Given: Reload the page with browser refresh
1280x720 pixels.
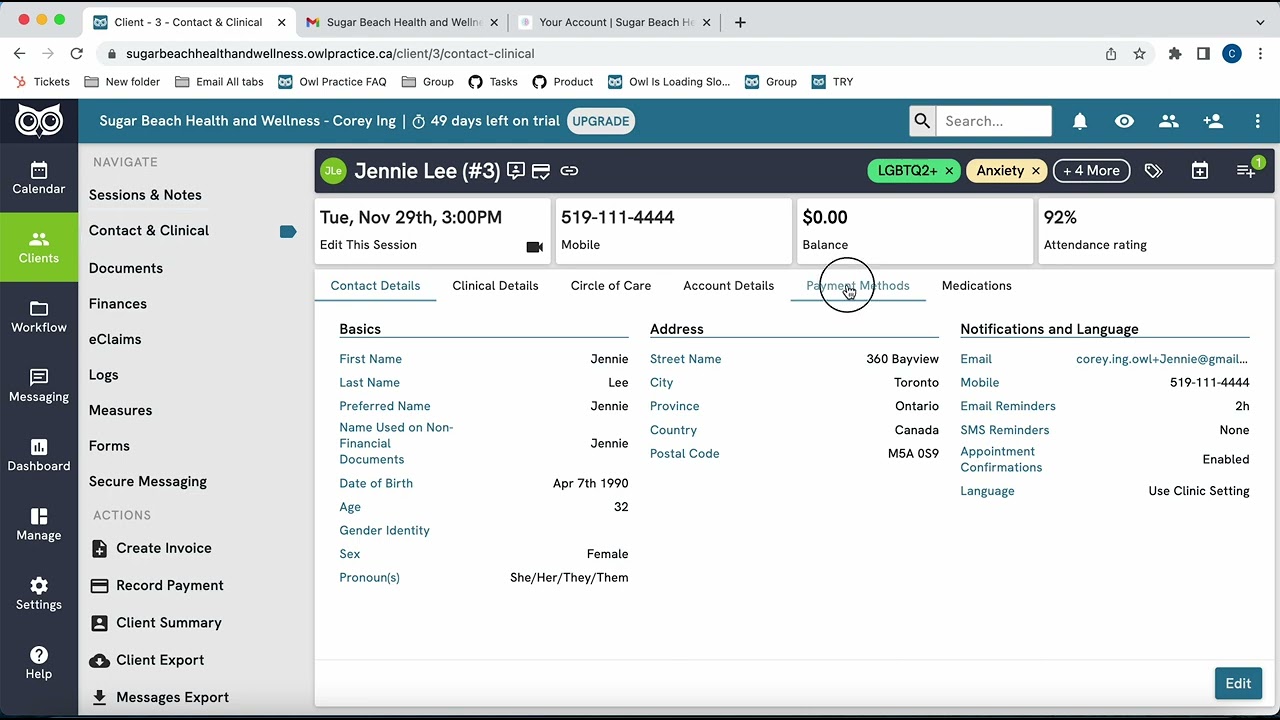Looking at the screenshot, I should (76, 53).
